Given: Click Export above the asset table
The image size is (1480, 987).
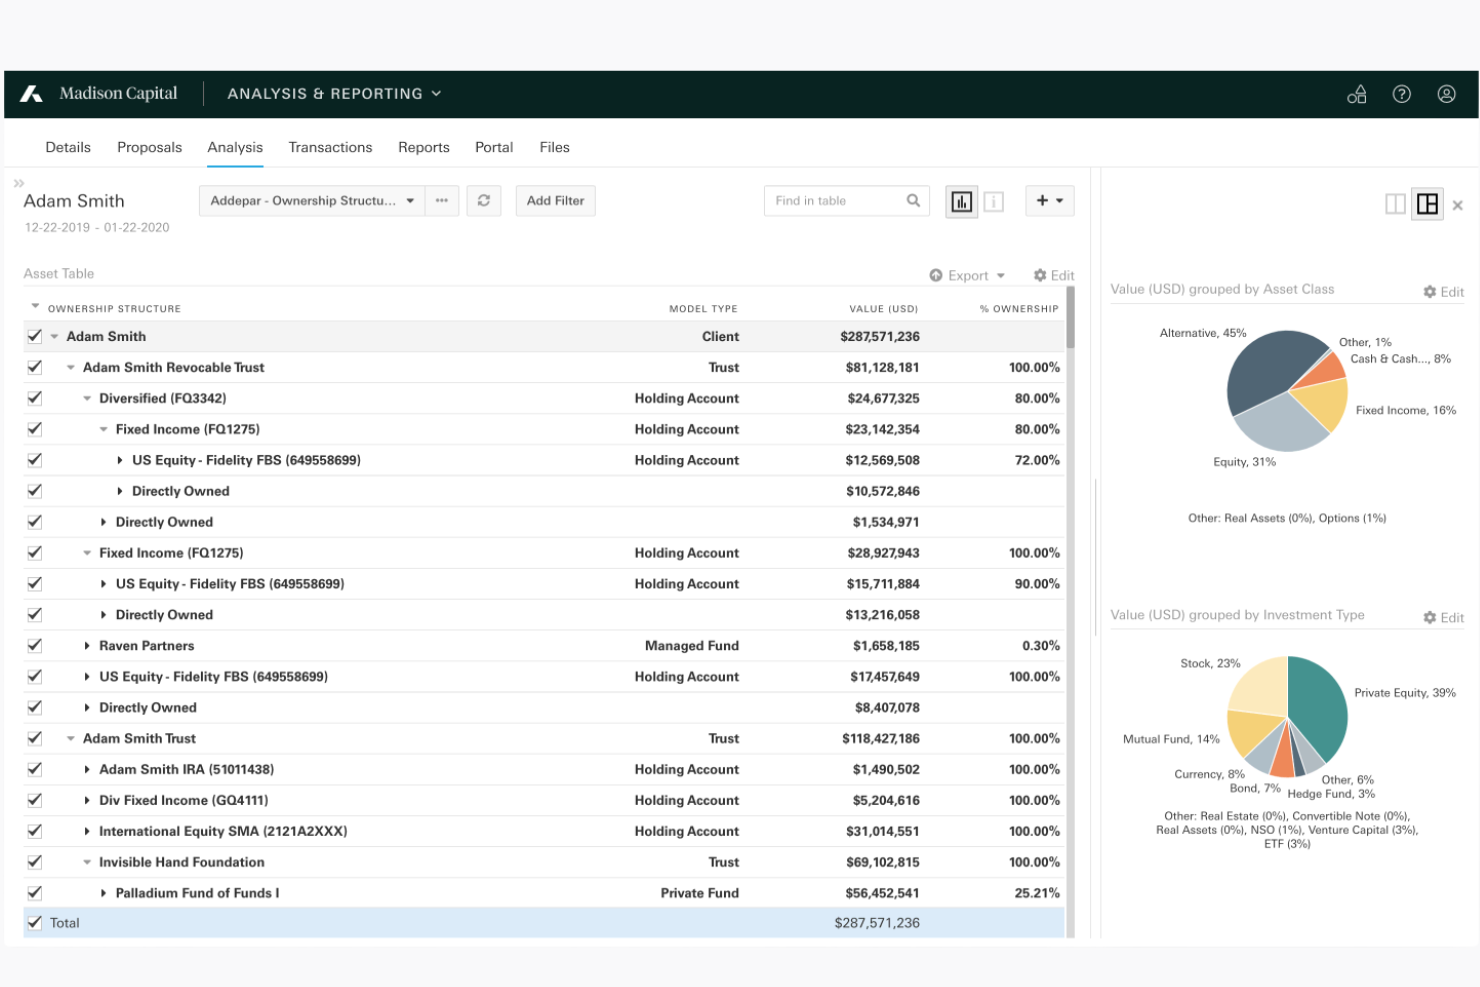Looking at the screenshot, I should click(x=966, y=275).
